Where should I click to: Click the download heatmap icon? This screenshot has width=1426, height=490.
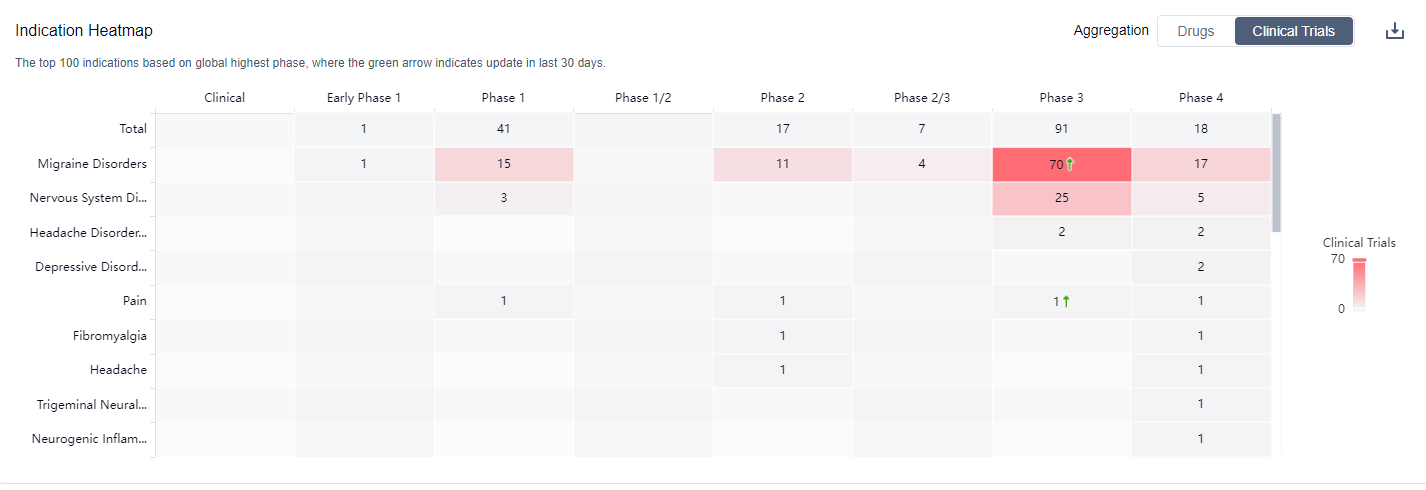point(1395,31)
